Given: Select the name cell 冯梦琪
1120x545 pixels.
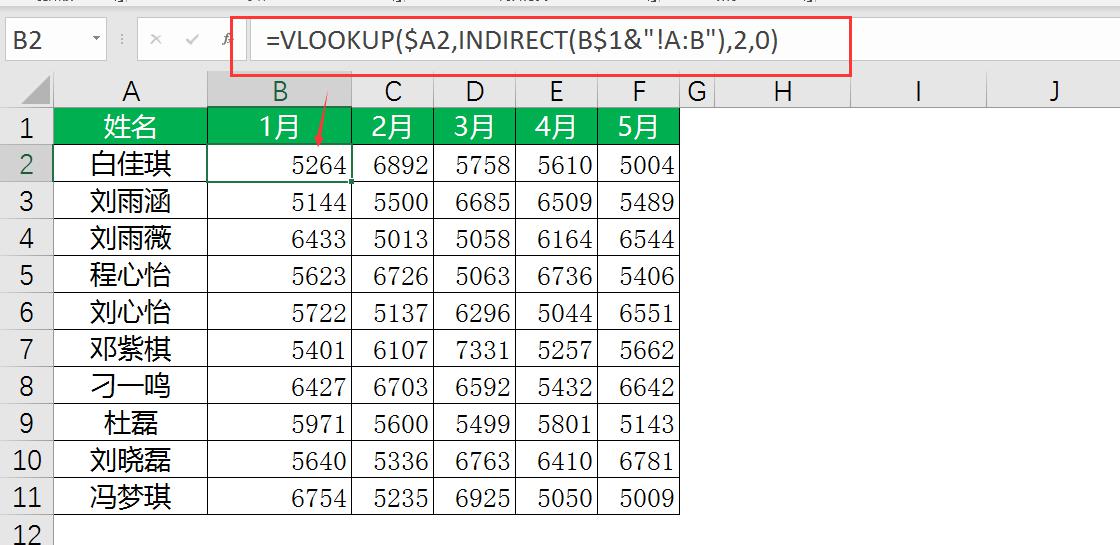Looking at the screenshot, I should point(130,496).
